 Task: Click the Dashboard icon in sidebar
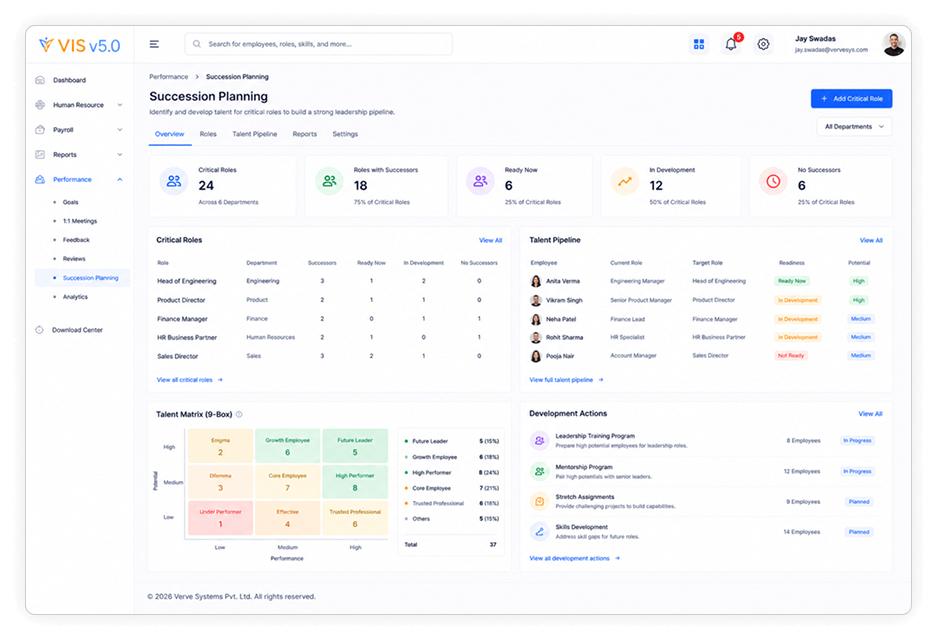[x=40, y=80]
